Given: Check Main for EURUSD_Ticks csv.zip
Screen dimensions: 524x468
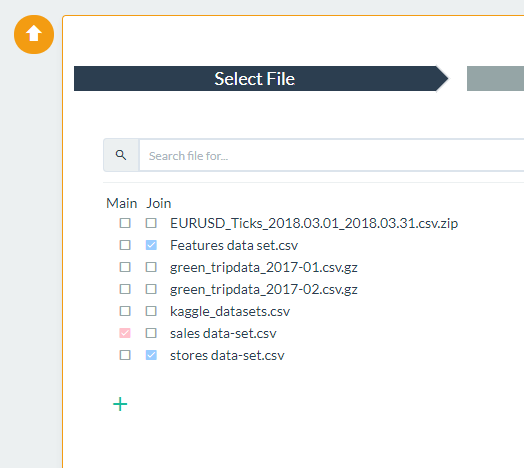Looking at the screenshot, I should pyautogui.click(x=125, y=223).
